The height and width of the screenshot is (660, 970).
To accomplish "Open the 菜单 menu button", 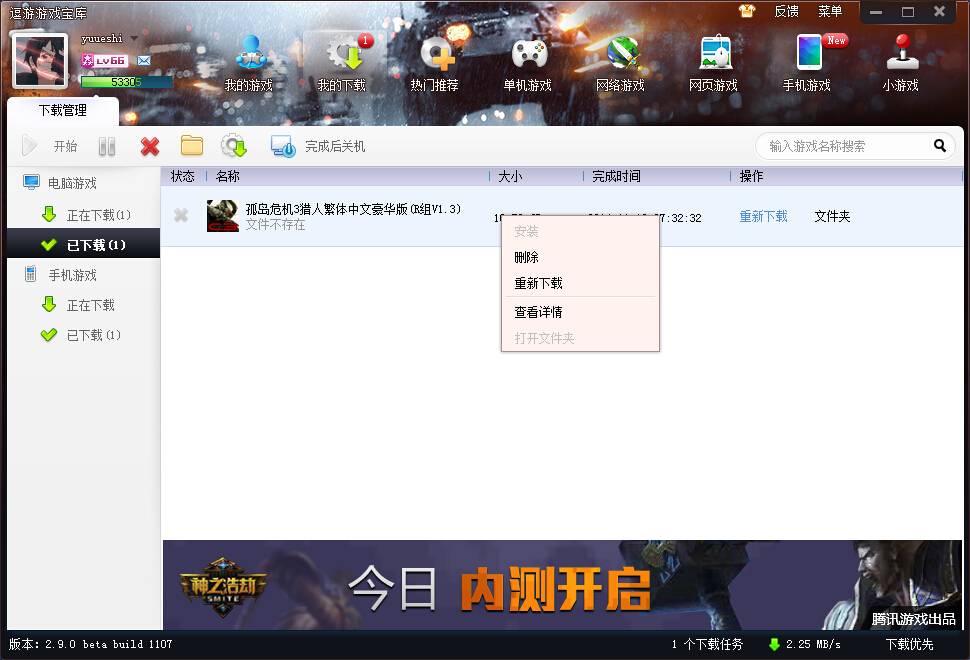I will (830, 11).
